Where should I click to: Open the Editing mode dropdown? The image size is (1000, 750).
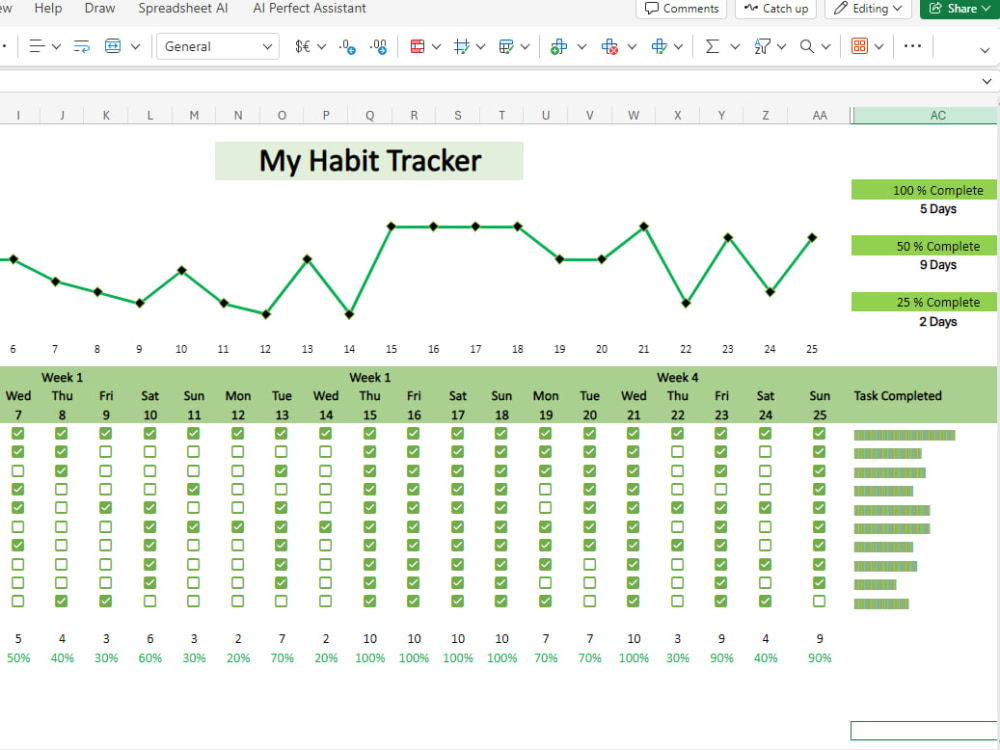pos(868,8)
